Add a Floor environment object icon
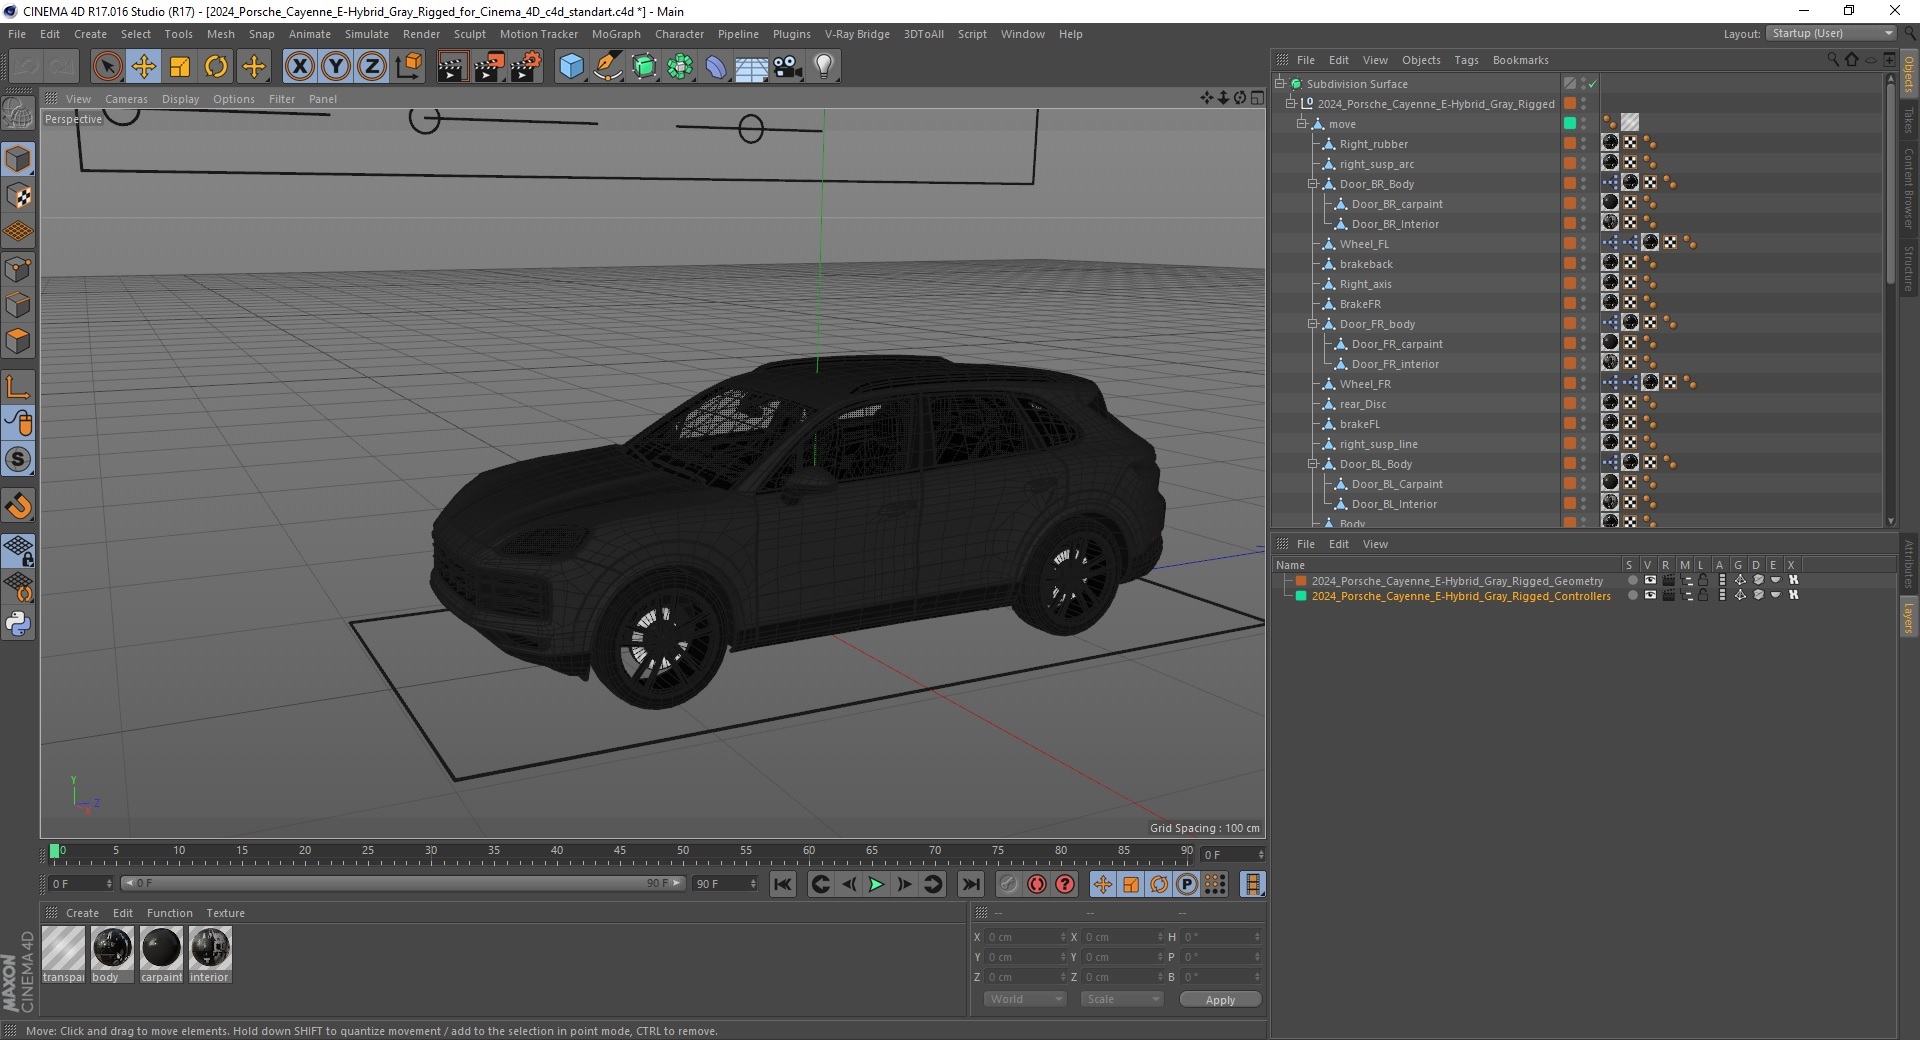 (x=751, y=67)
